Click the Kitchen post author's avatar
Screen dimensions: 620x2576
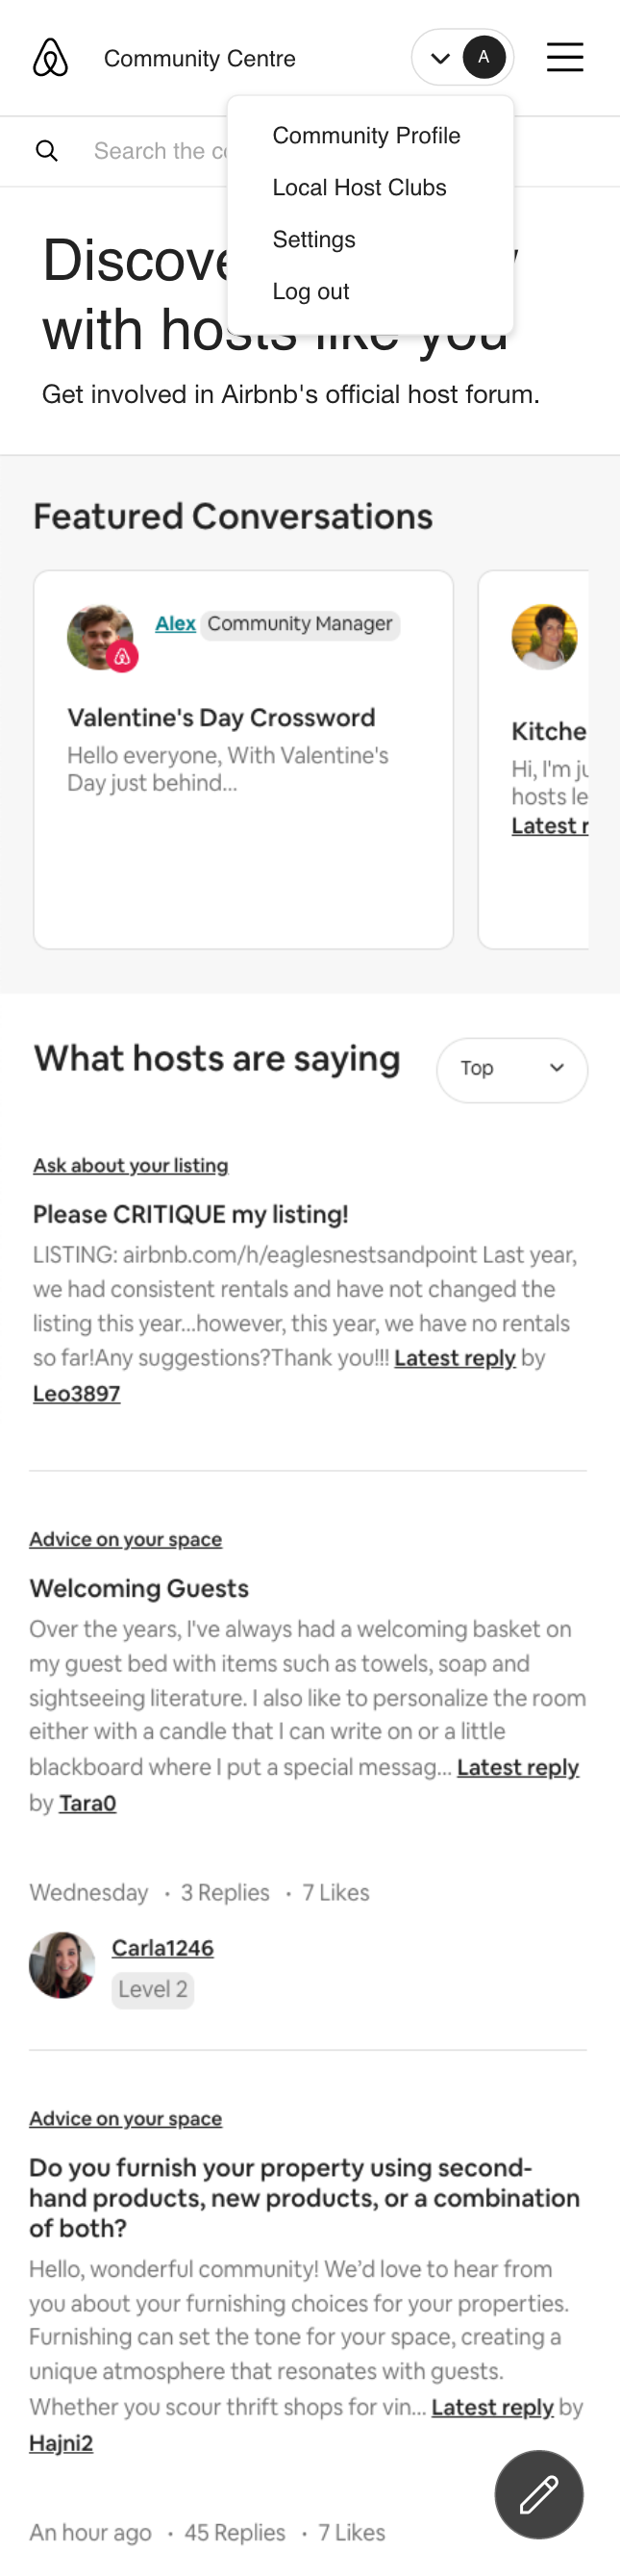point(544,636)
